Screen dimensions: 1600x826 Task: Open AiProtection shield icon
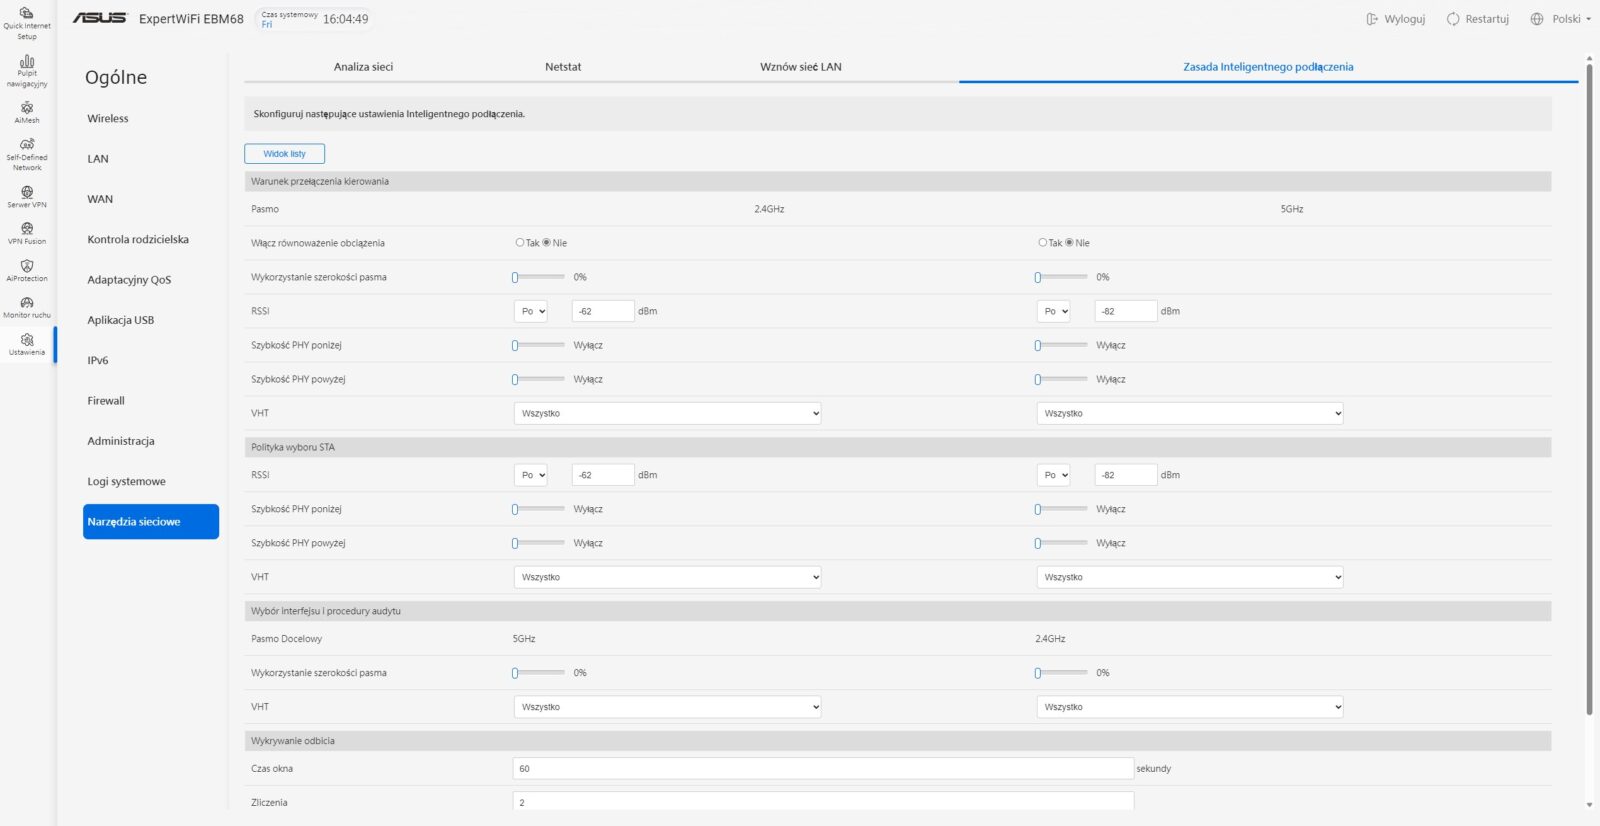(x=27, y=266)
